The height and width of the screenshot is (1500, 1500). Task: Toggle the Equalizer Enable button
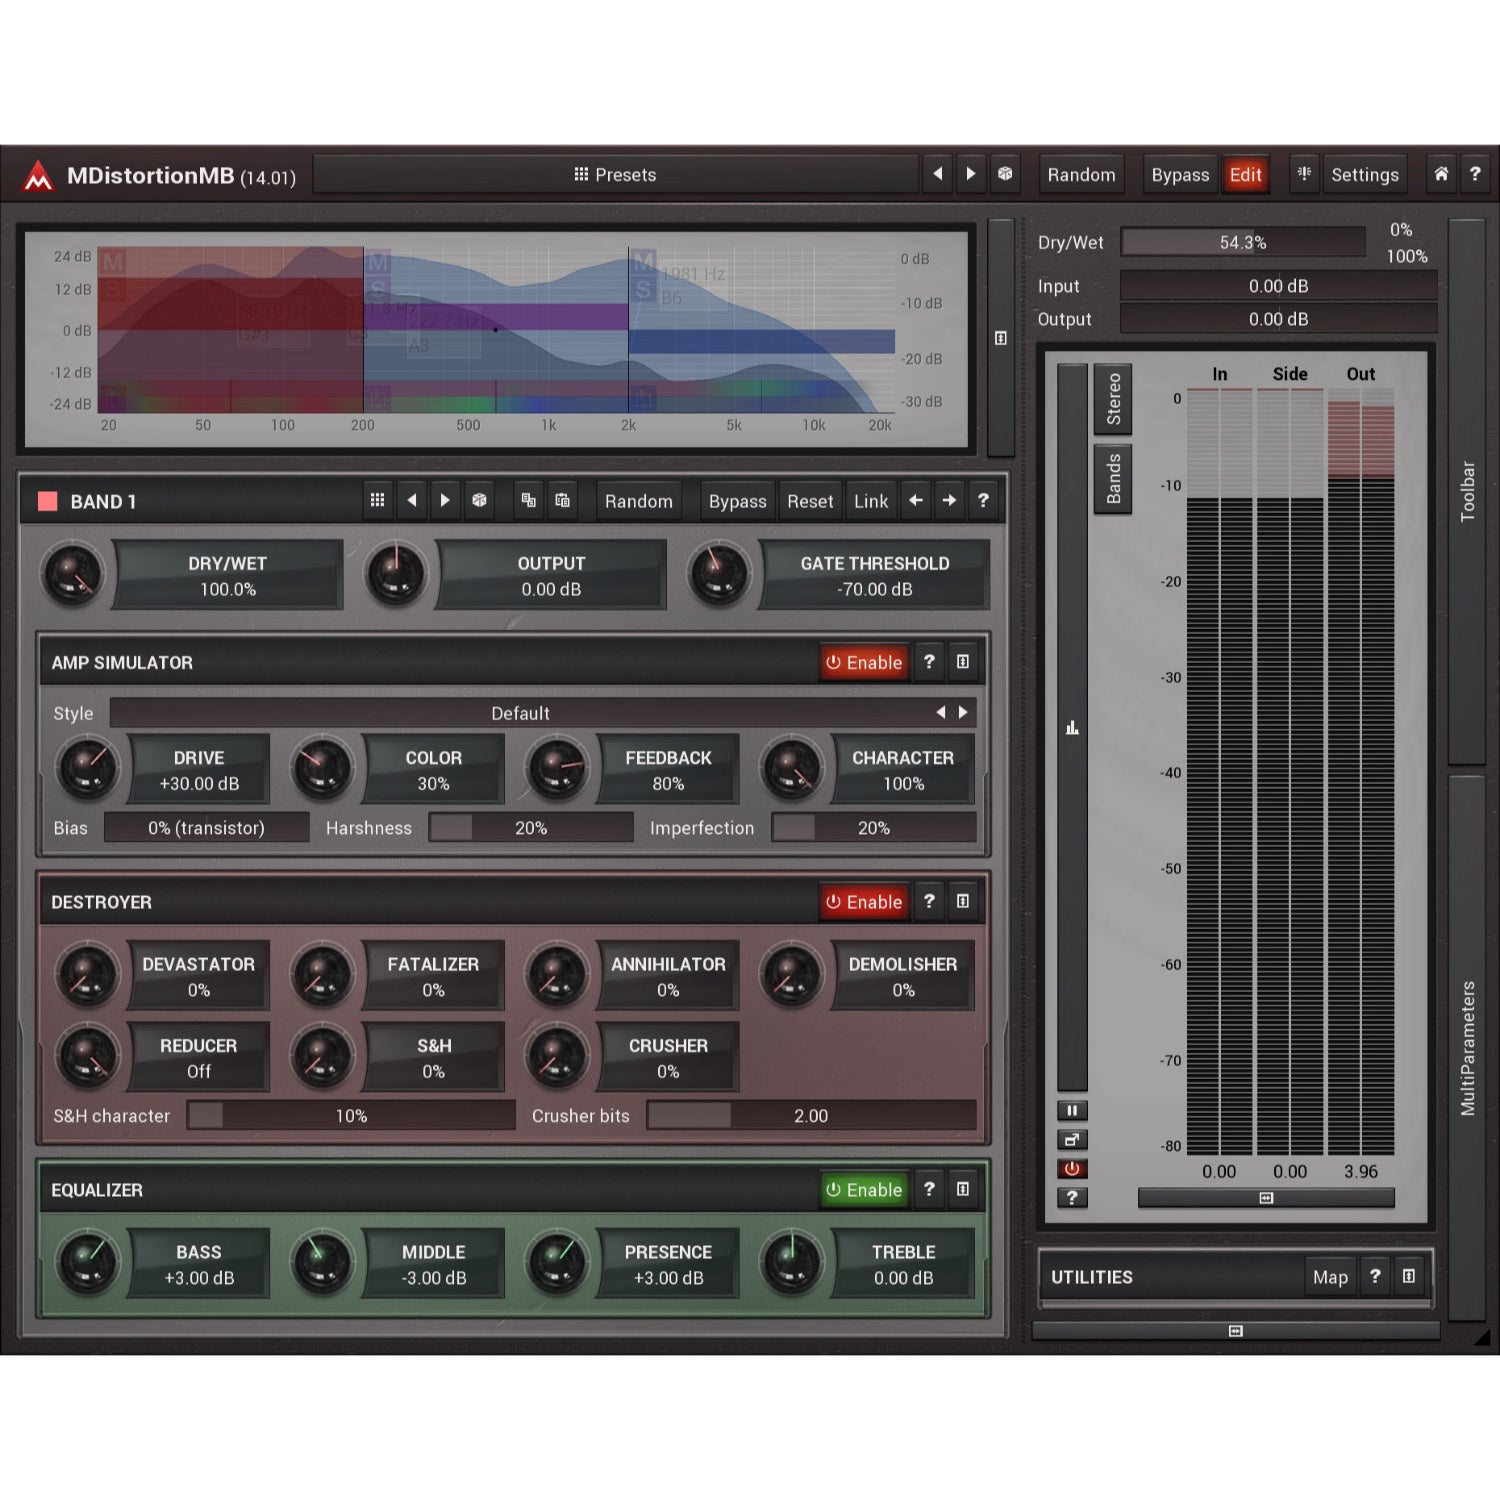pos(864,1190)
